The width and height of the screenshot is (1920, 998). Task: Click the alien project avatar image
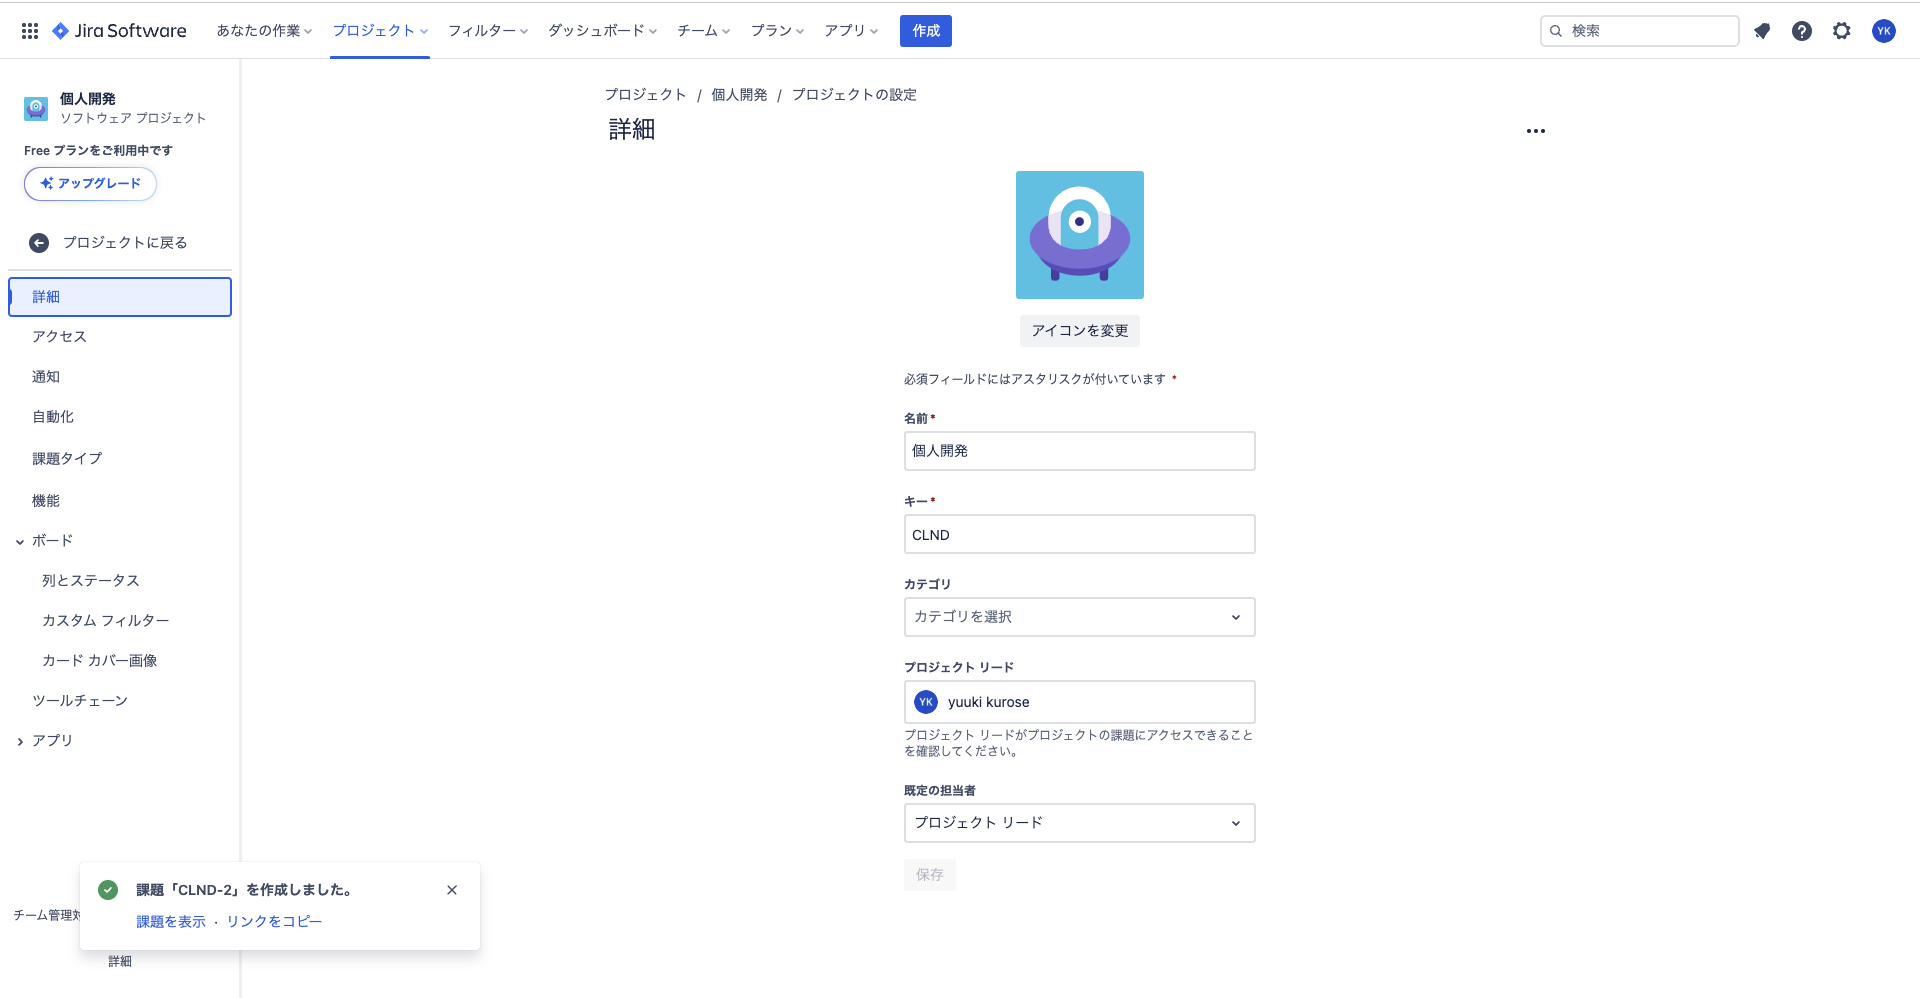(1079, 235)
